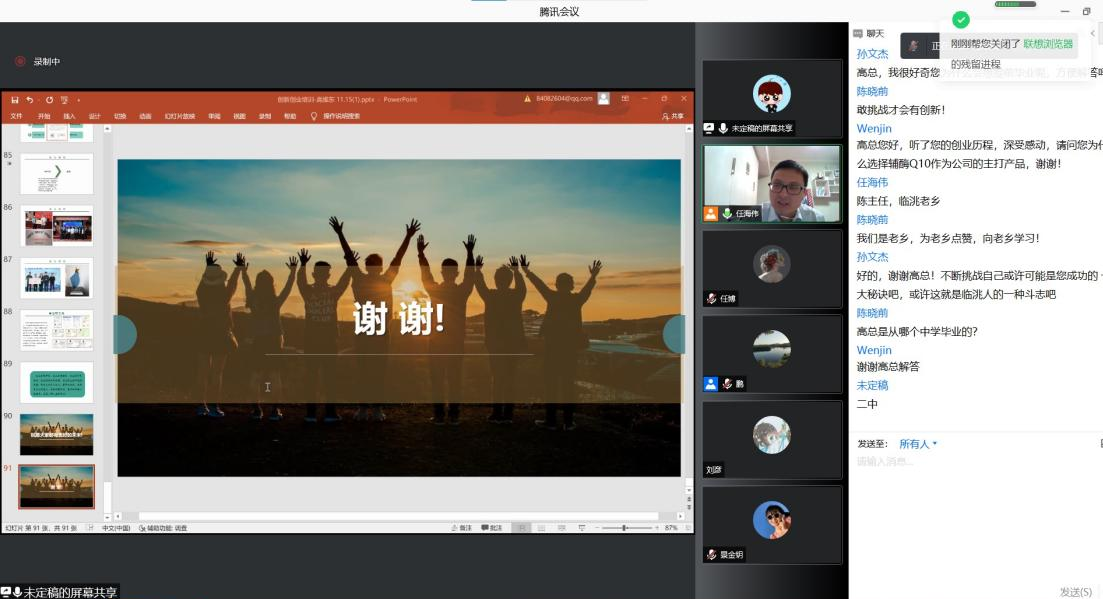Viewport: 1103px width, 599px height.
Task: Click the left round slide navigation arrow
Action: pyautogui.click(x=124, y=334)
